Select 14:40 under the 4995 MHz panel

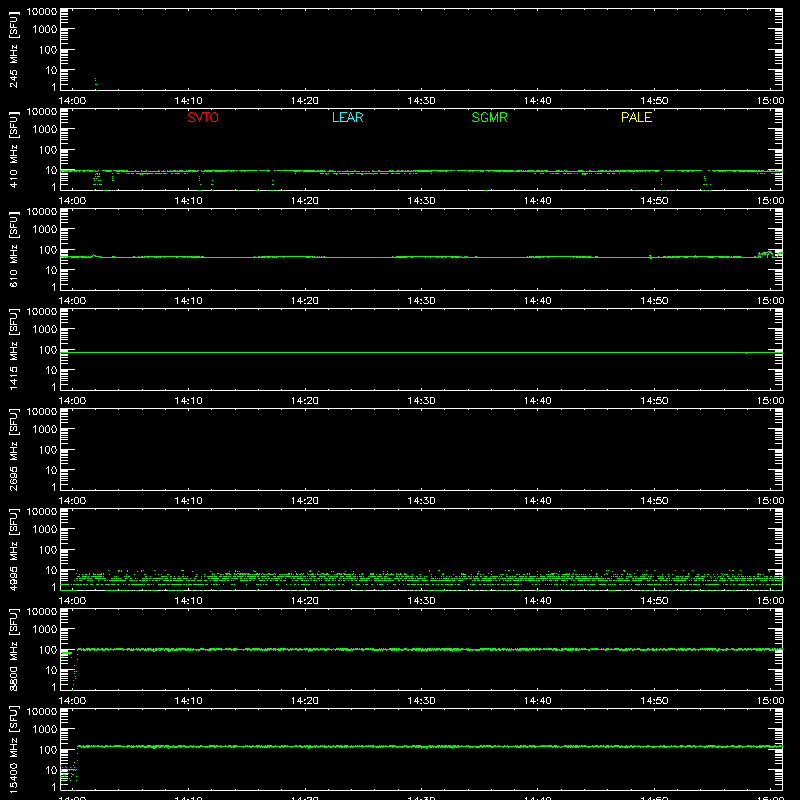point(537,601)
